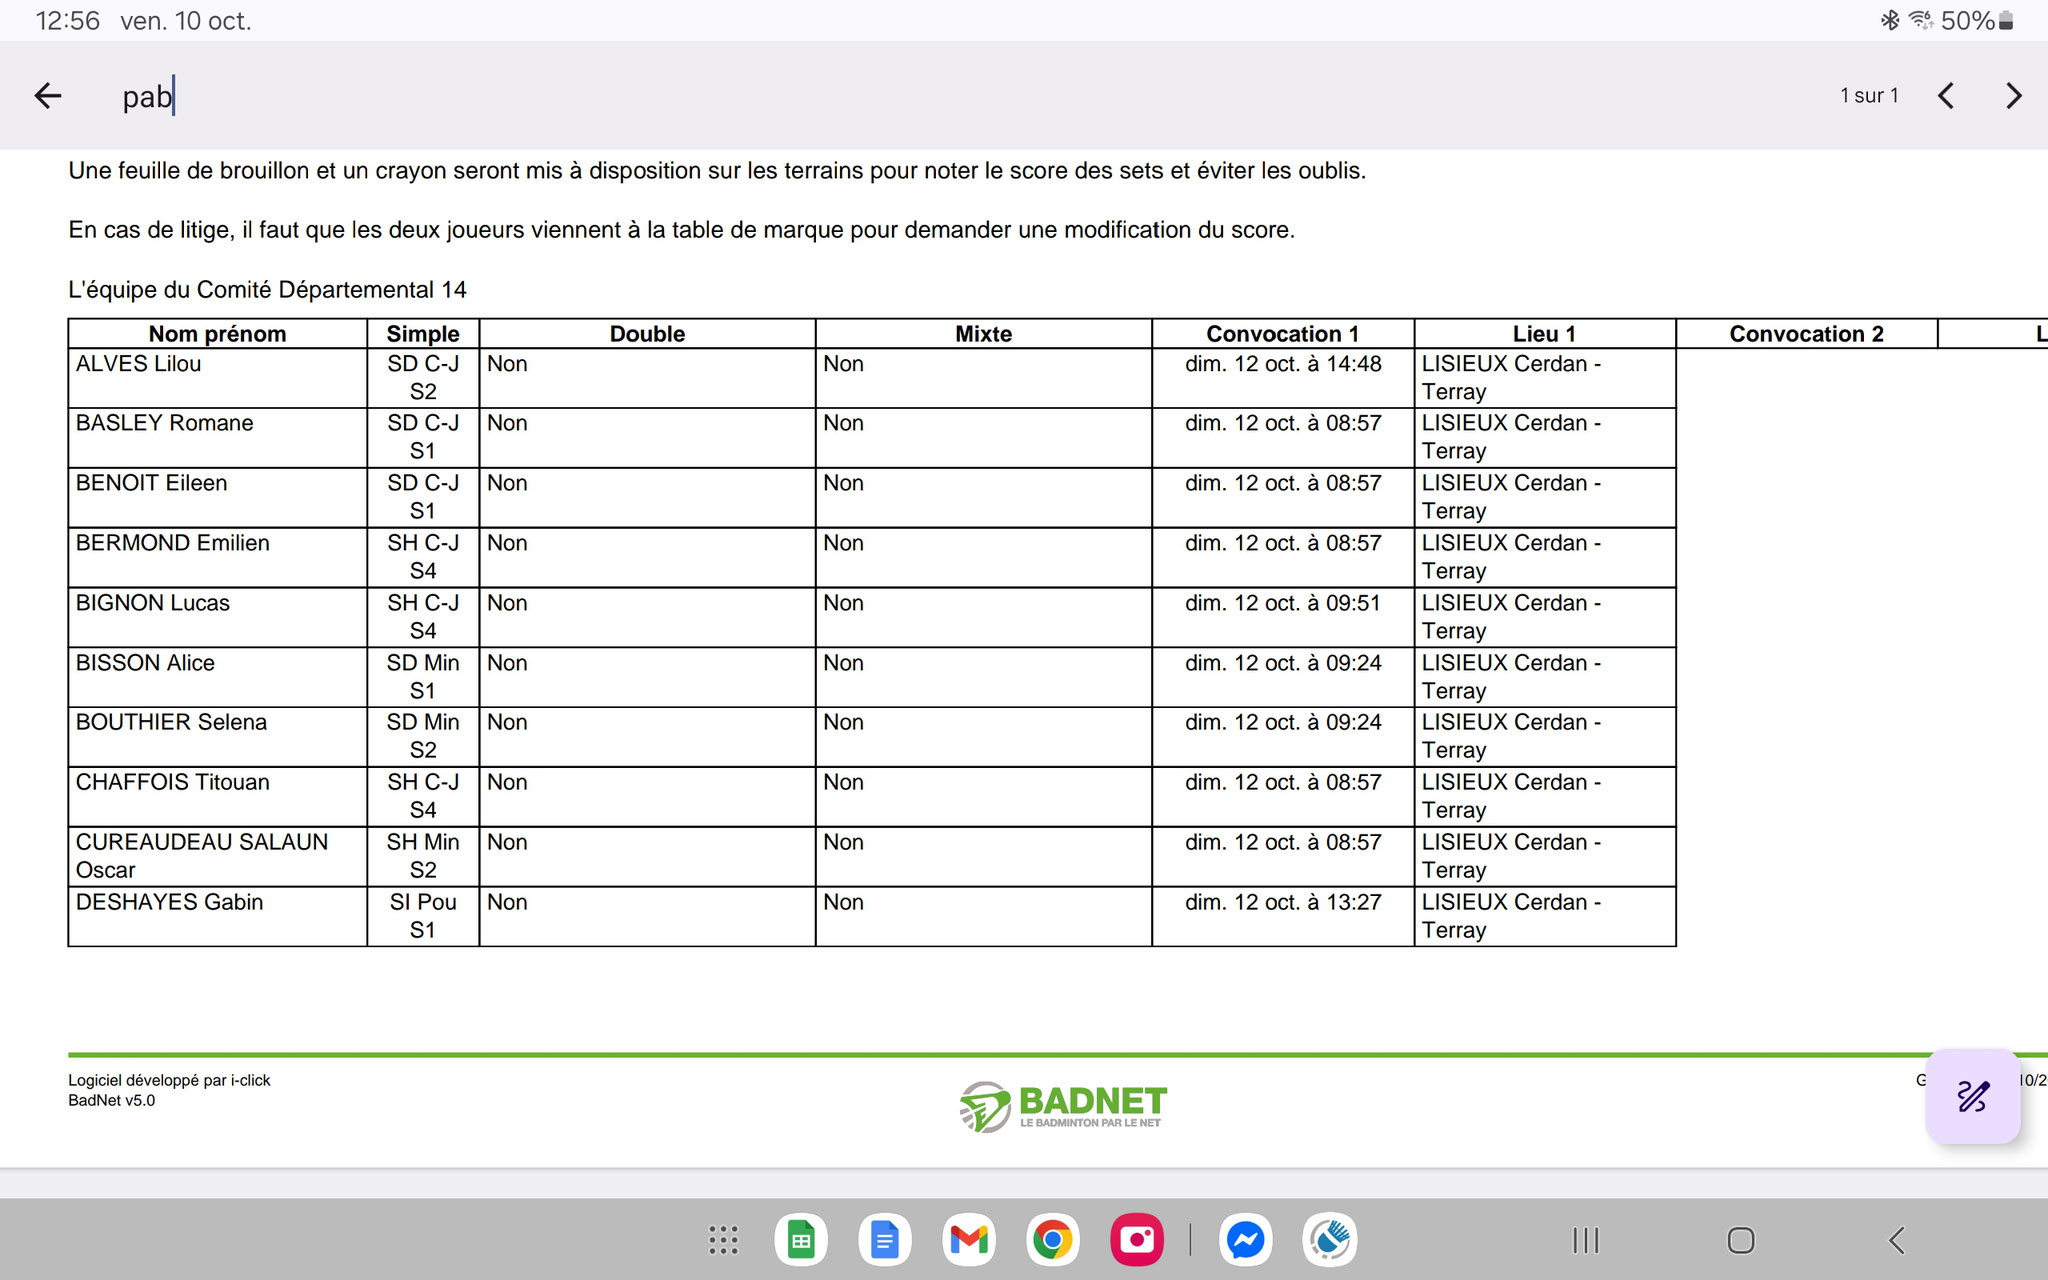The height and width of the screenshot is (1280, 2048).
Task: Go to previous search result
Action: 1946,96
